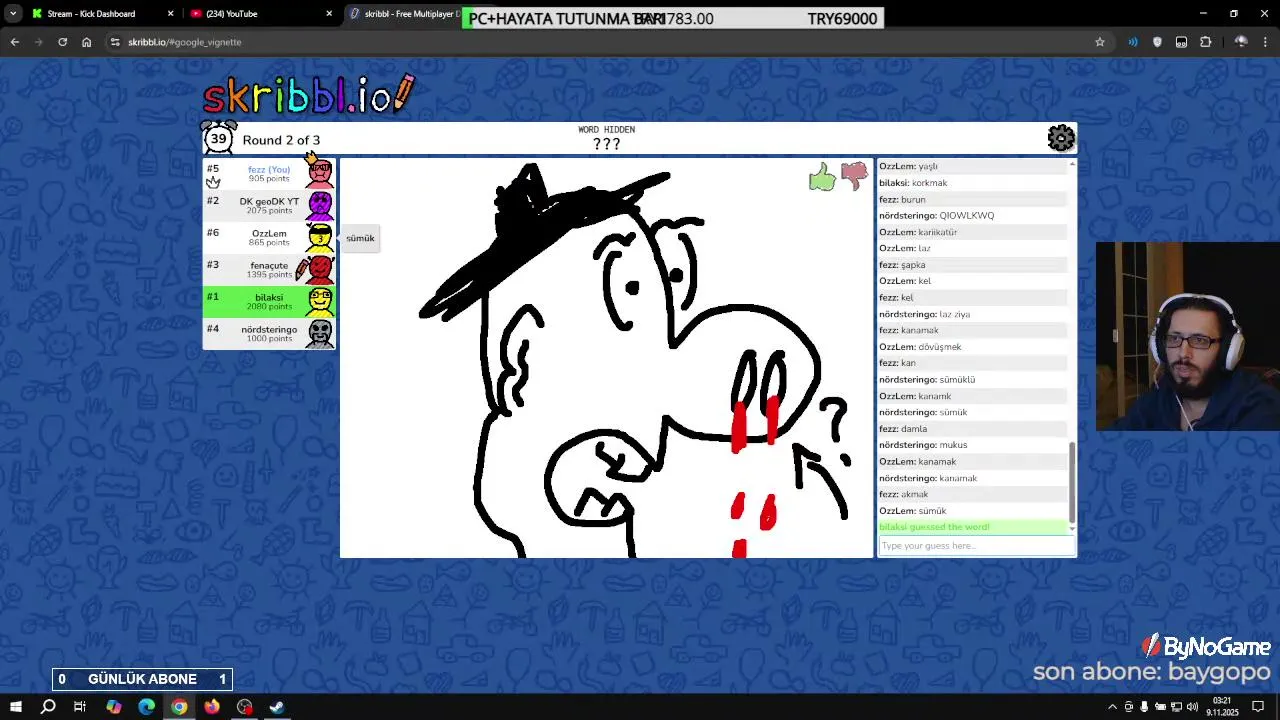Open Chrome three-dot menu
The height and width of the screenshot is (720, 1280).
1266,42
